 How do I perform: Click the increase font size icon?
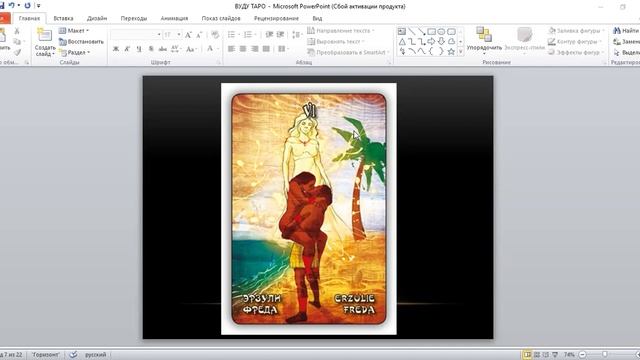pos(188,35)
